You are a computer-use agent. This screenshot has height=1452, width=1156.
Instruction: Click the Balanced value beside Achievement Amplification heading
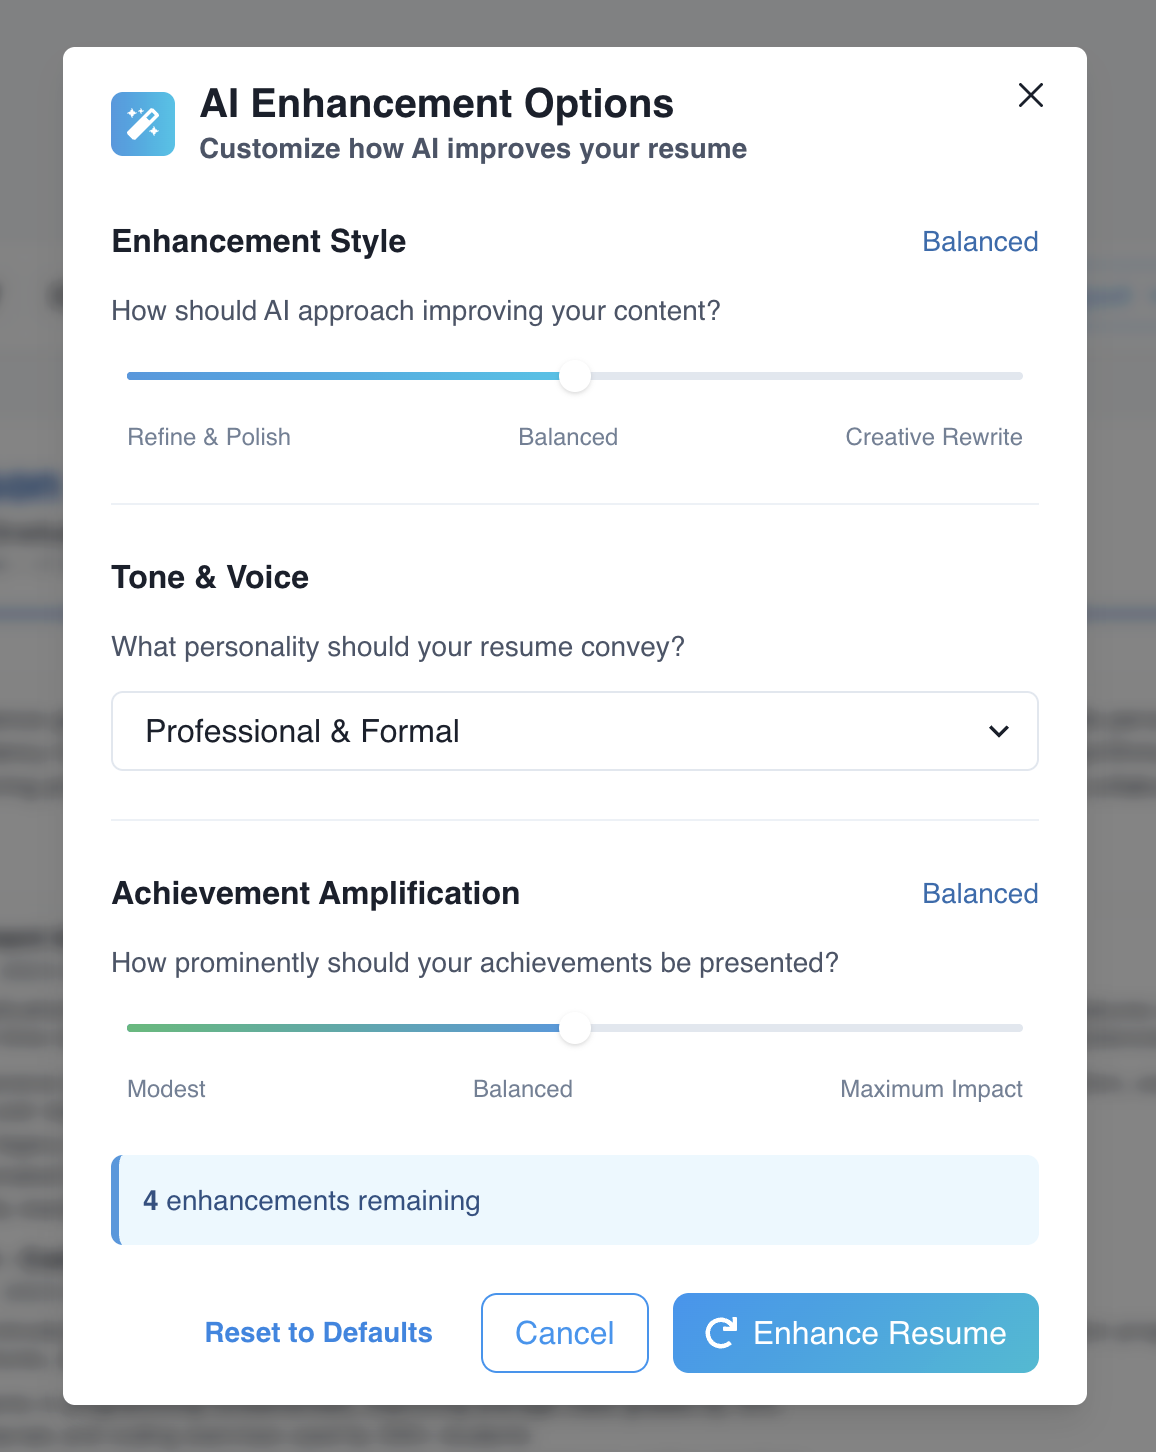point(980,894)
